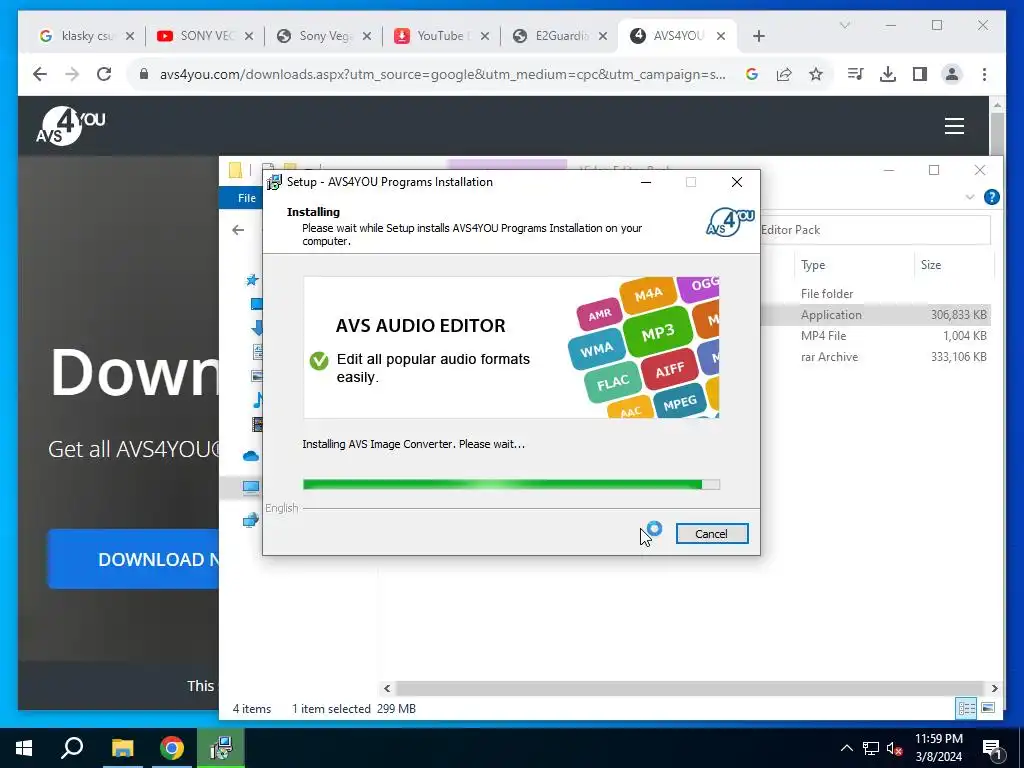Open File Explorer from taskbar
1024x768 pixels.
point(122,748)
